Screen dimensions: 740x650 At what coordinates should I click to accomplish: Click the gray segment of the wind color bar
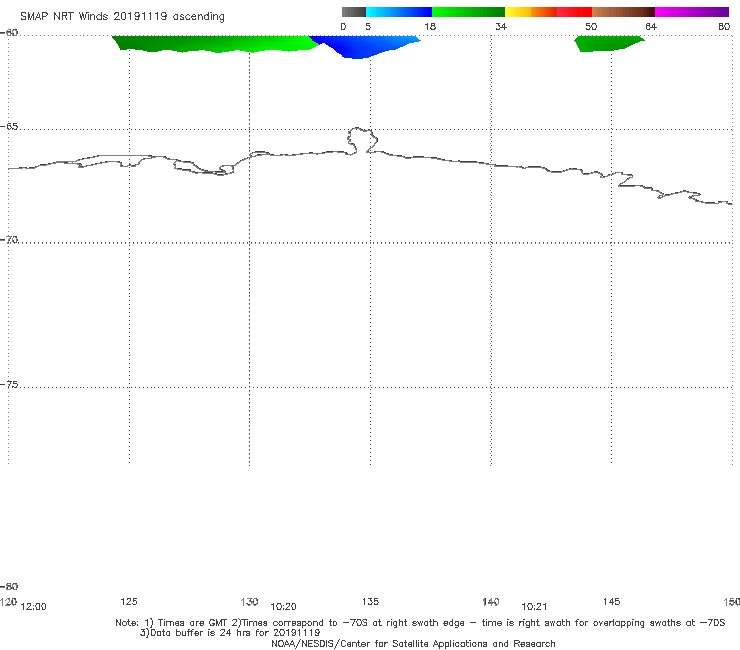pyautogui.click(x=353, y=12)
